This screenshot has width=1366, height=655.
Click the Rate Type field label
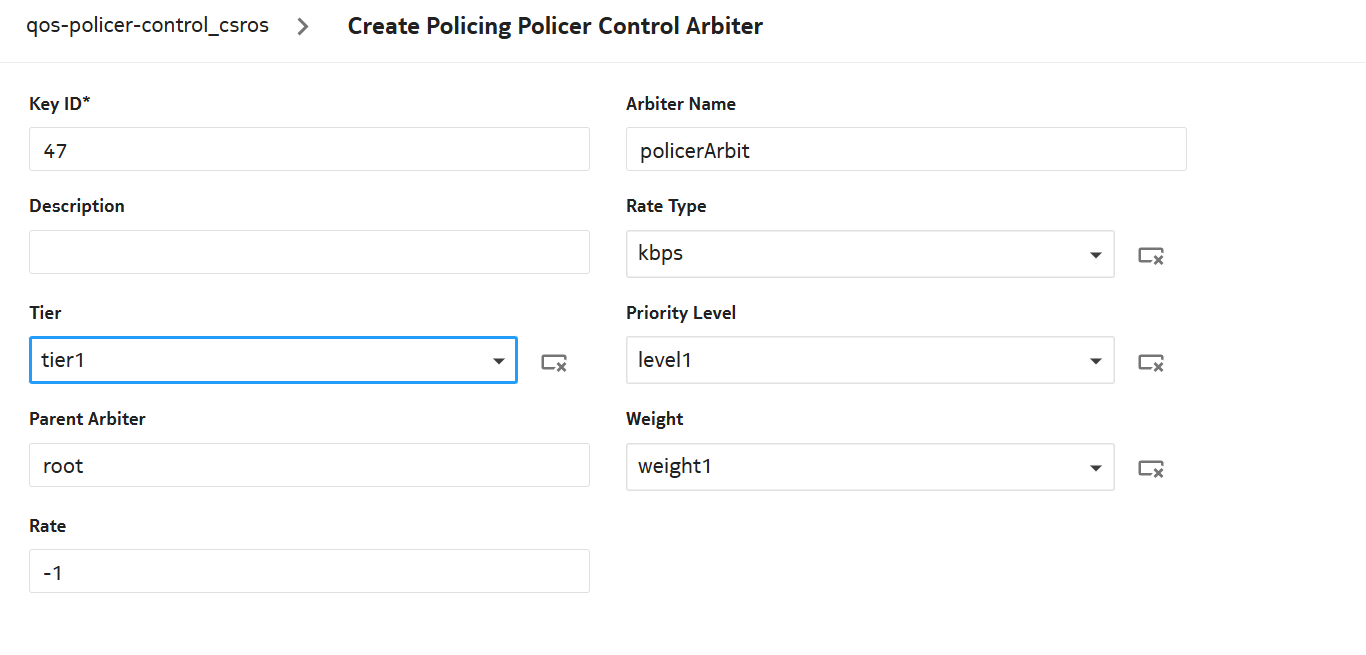666,206
